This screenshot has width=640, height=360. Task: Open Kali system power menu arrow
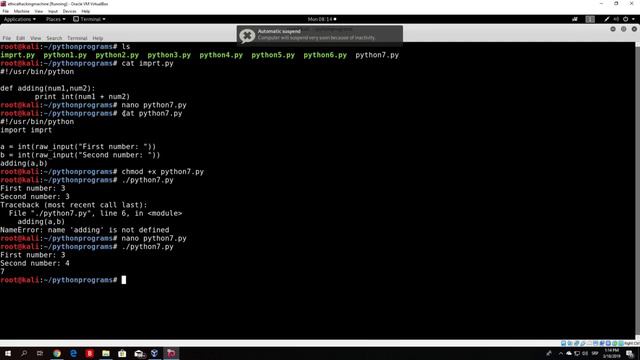[633, 19]
